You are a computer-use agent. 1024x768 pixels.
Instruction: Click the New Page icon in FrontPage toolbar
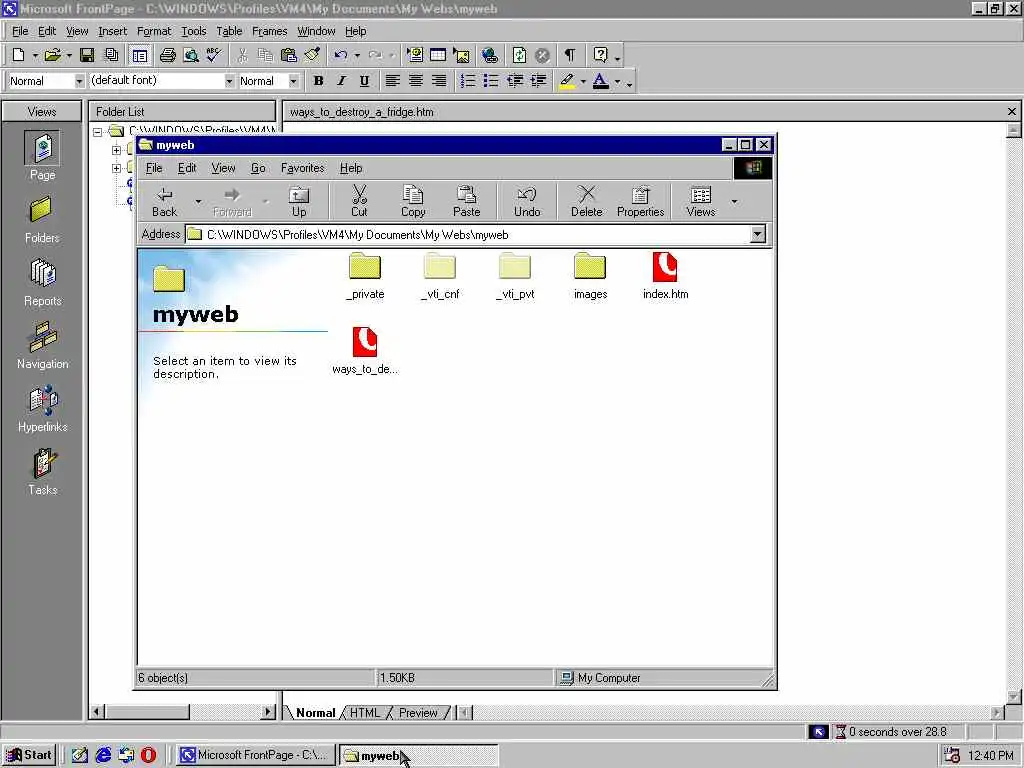click(x=18, y=56)
